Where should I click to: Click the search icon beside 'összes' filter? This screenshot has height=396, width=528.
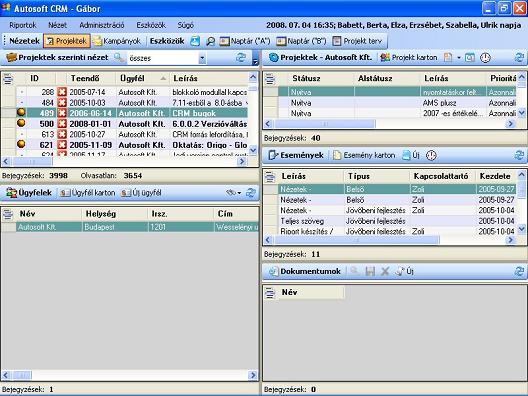click(119, 58)
